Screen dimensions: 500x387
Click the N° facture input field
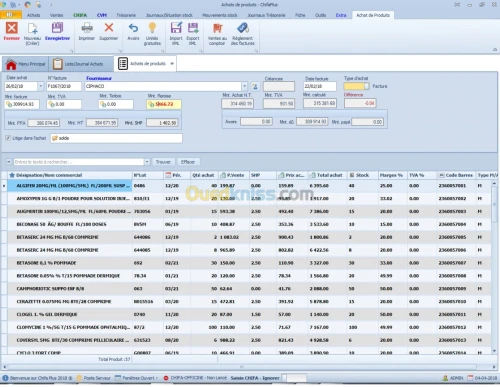pyautogui.click(x=64, y=86)
